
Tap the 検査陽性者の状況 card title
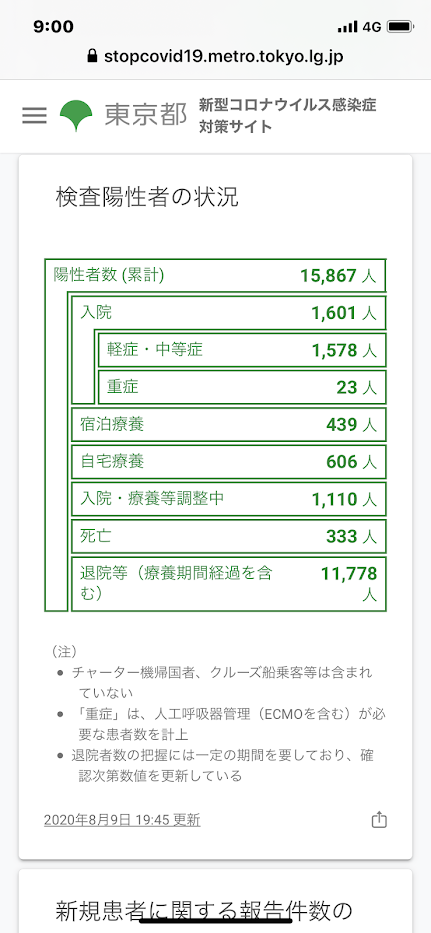[x=147, y=197]
